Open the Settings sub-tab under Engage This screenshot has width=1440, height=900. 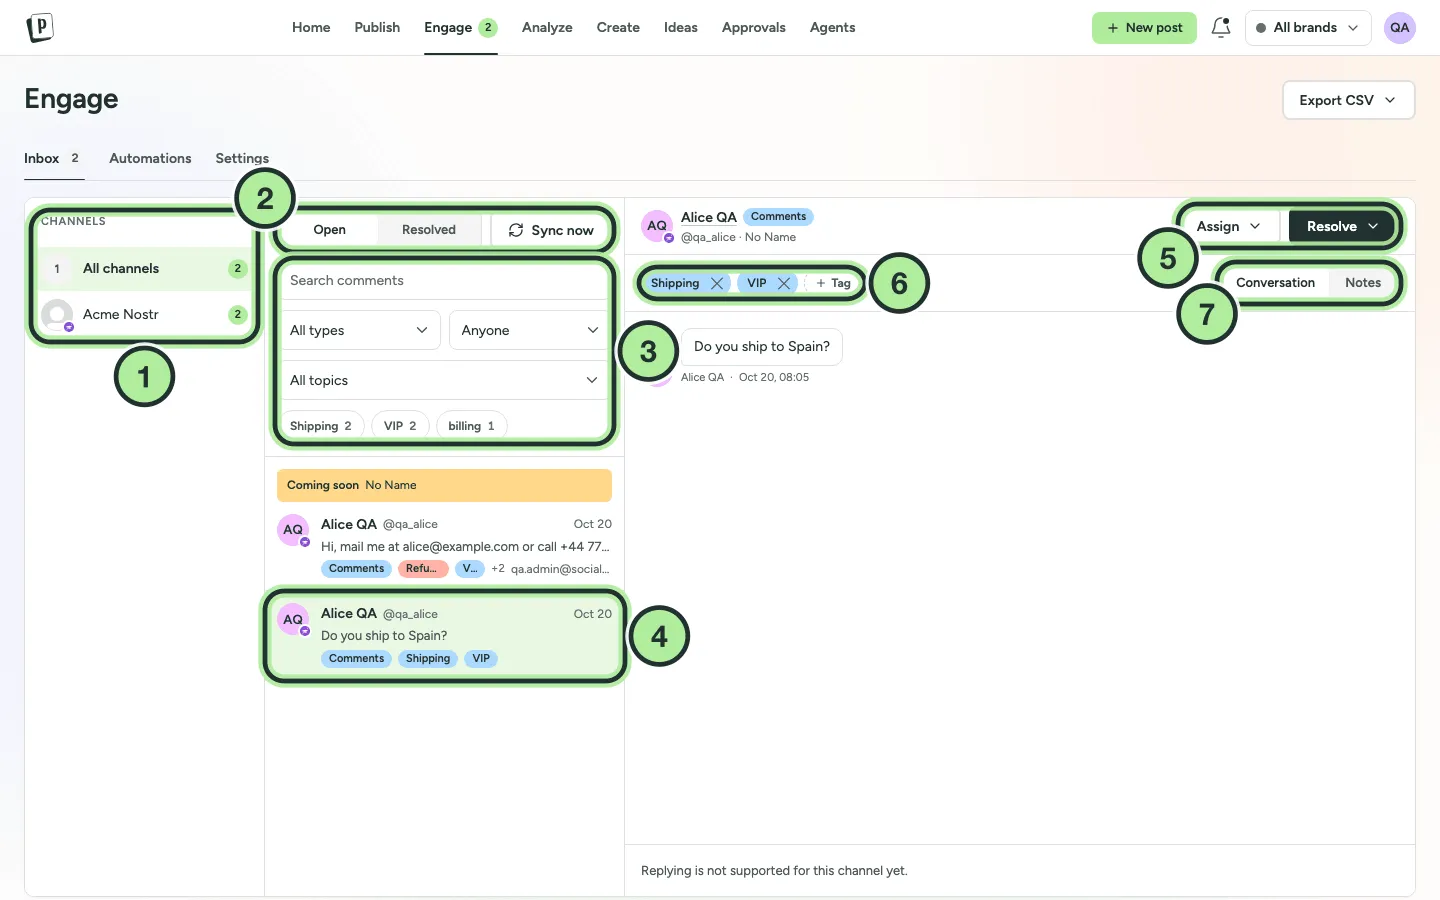242,158
